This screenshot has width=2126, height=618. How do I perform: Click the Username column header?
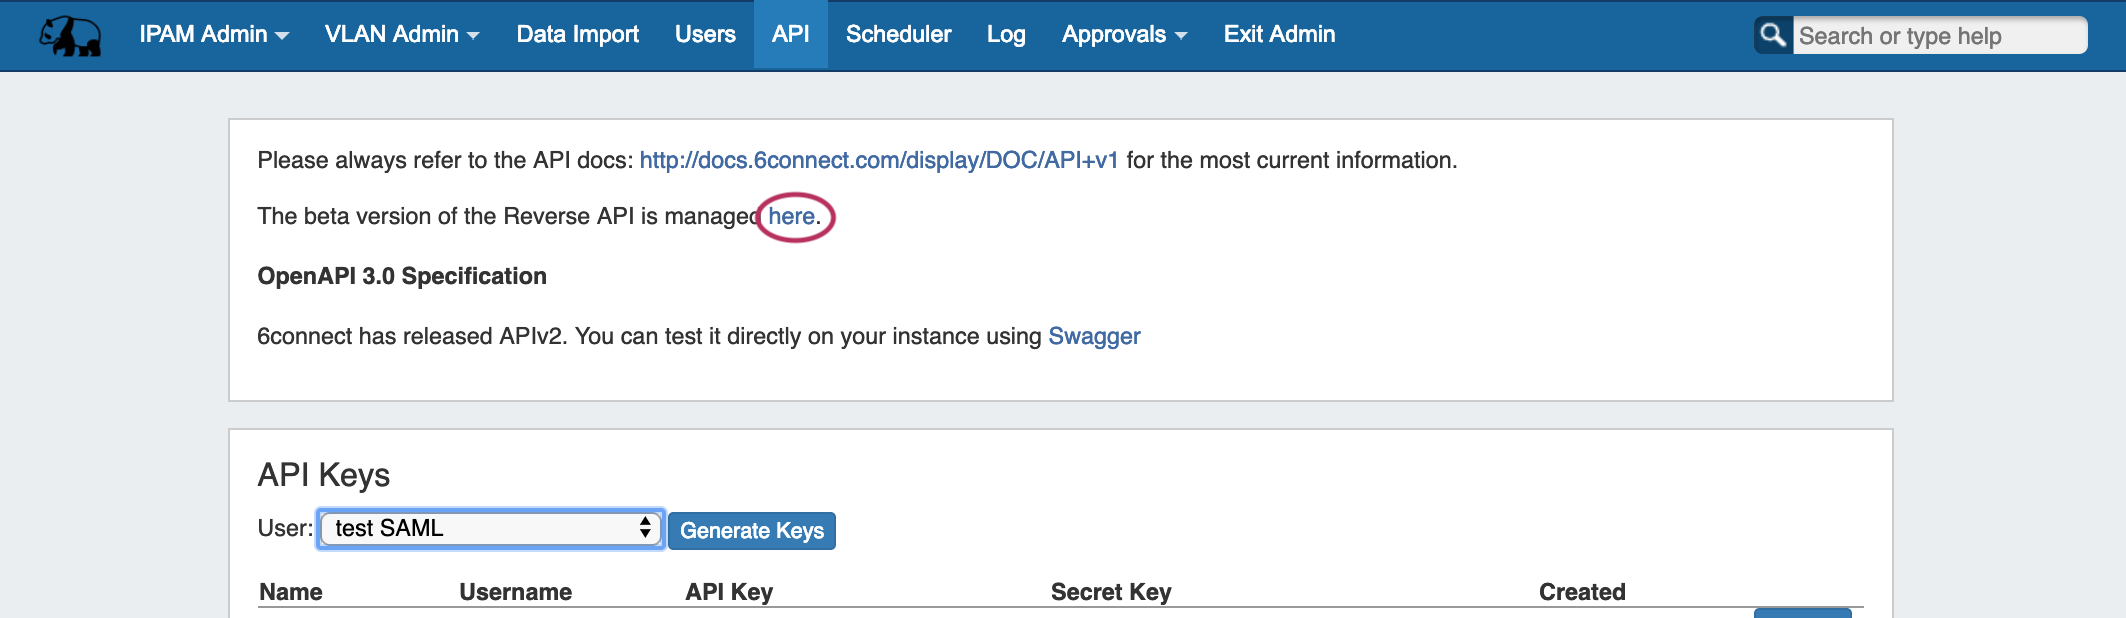click(515, 592)
